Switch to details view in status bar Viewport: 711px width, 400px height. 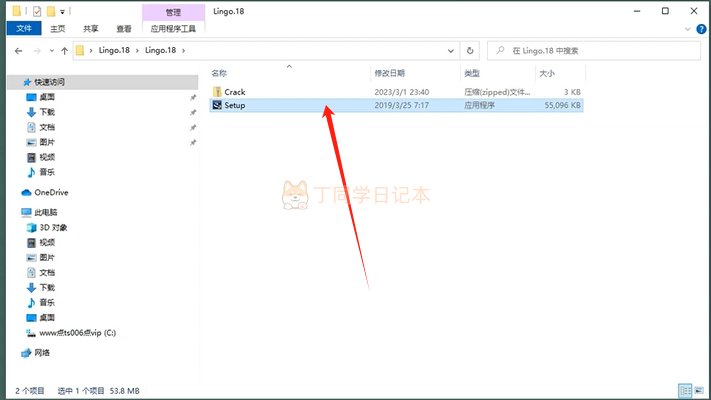[685, 390]
